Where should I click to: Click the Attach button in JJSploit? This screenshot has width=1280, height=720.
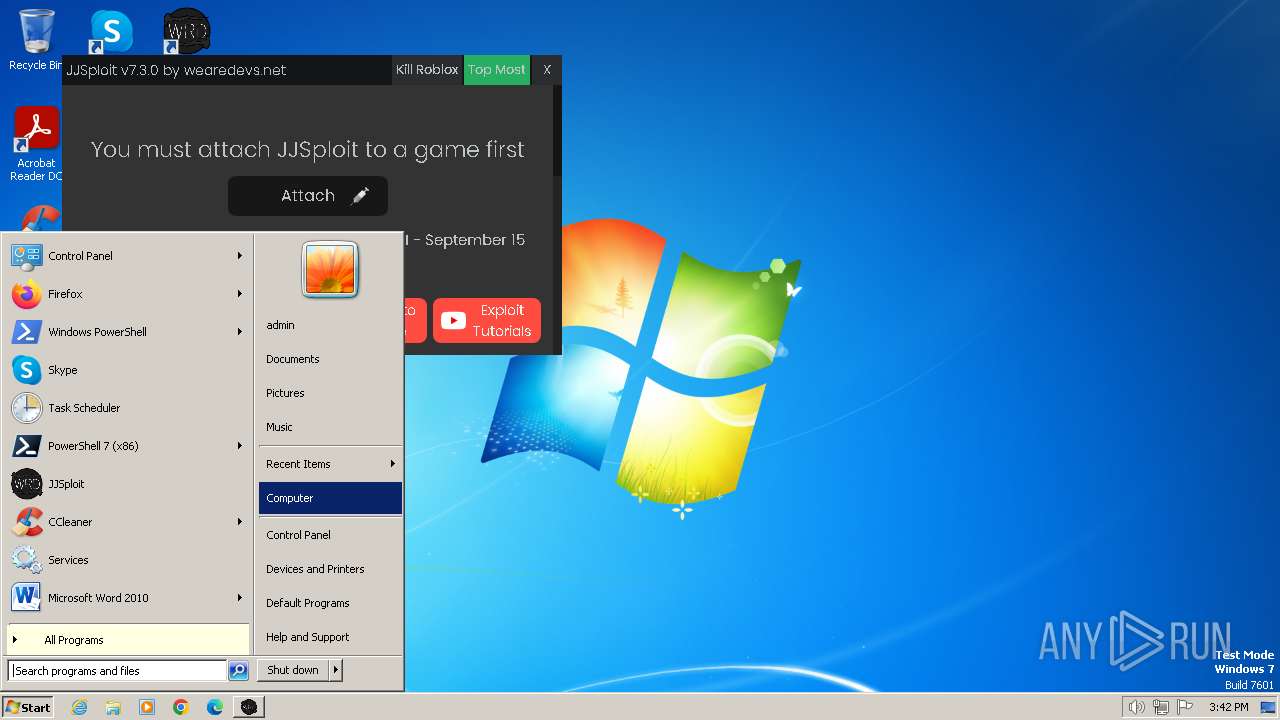[308, 196]
